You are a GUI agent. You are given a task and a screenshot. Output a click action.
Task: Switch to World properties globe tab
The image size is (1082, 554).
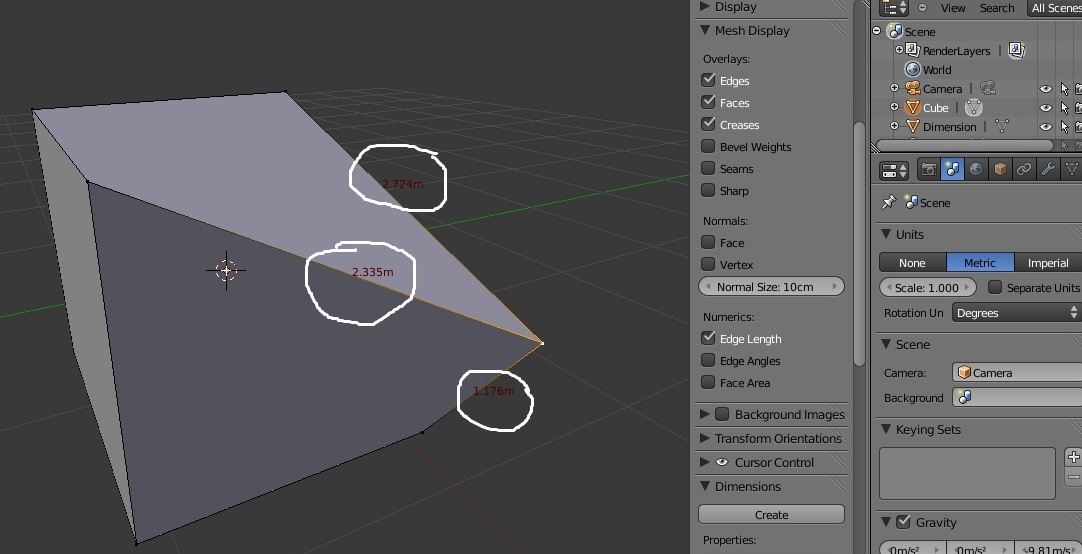[x=975, y=170]
